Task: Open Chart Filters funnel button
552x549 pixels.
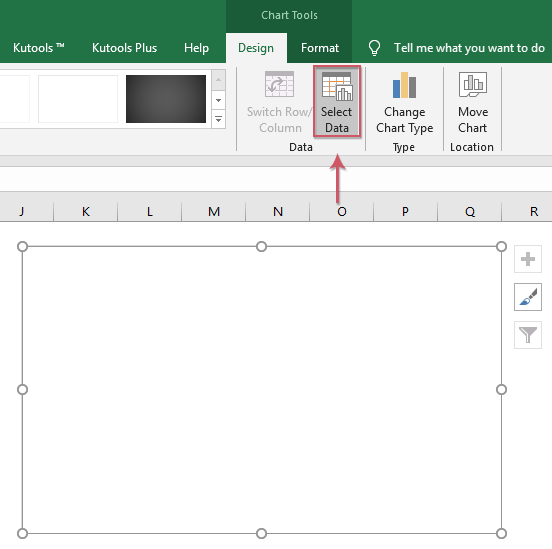Action: coord(528,335)
